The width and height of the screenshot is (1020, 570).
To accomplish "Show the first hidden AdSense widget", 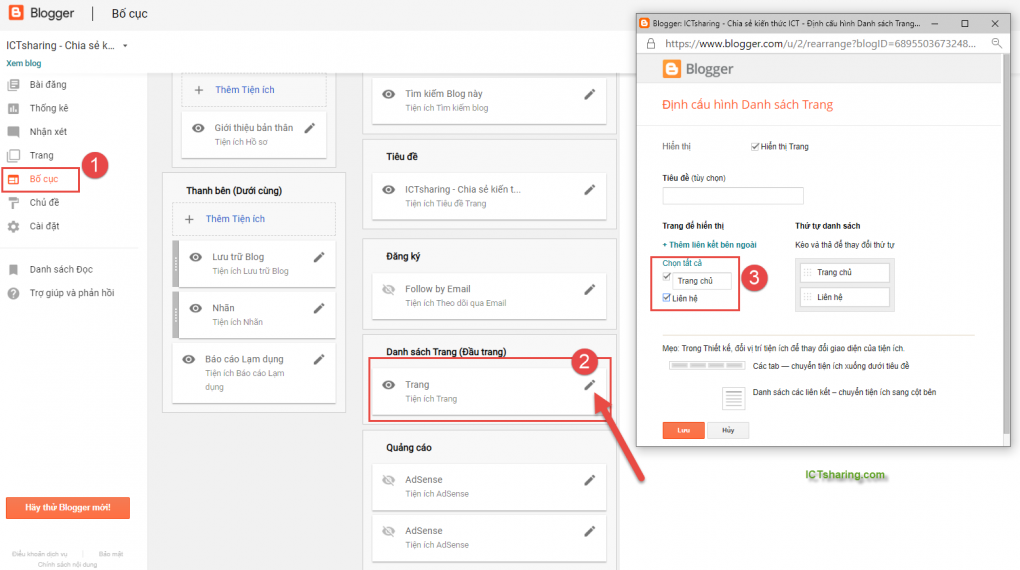I will (388, 480).
